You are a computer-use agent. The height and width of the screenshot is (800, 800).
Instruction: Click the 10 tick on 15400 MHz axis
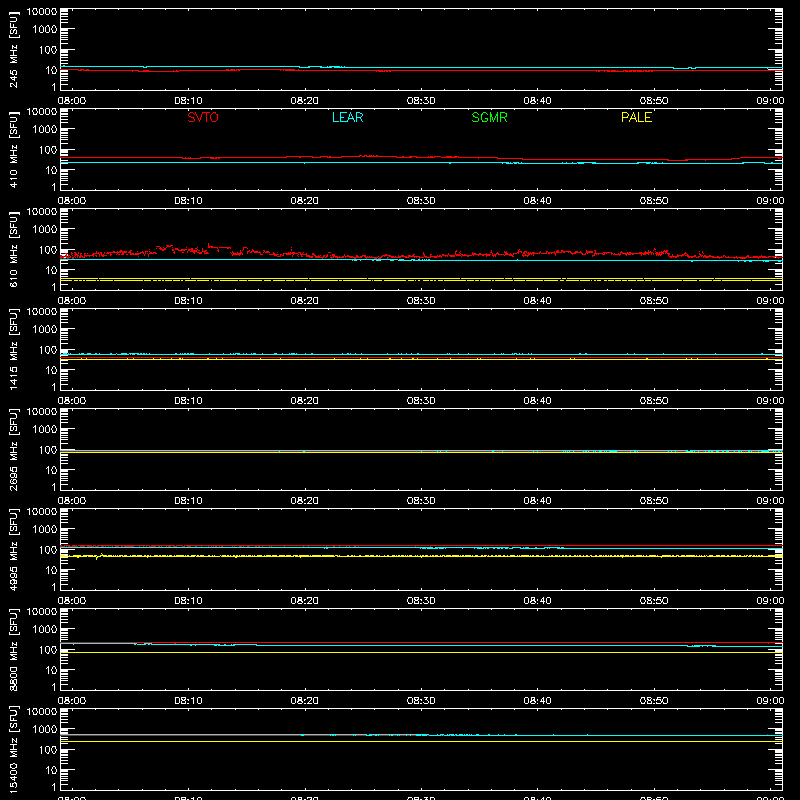tap(52, 770)
